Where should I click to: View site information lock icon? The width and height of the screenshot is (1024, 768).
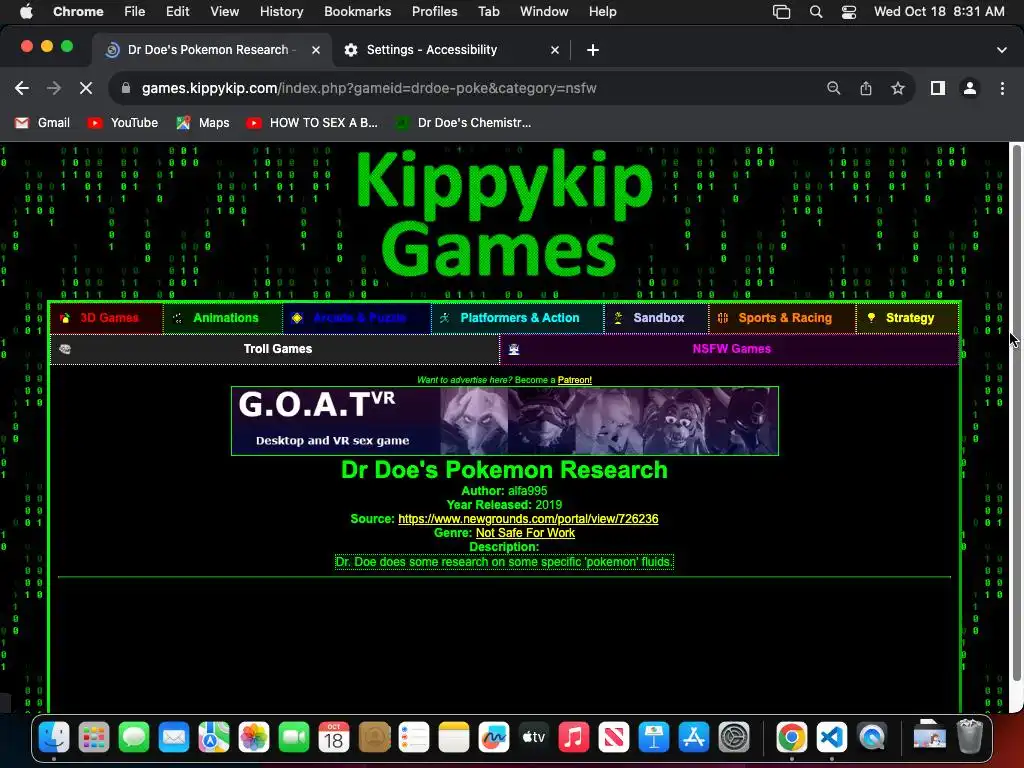126,88
